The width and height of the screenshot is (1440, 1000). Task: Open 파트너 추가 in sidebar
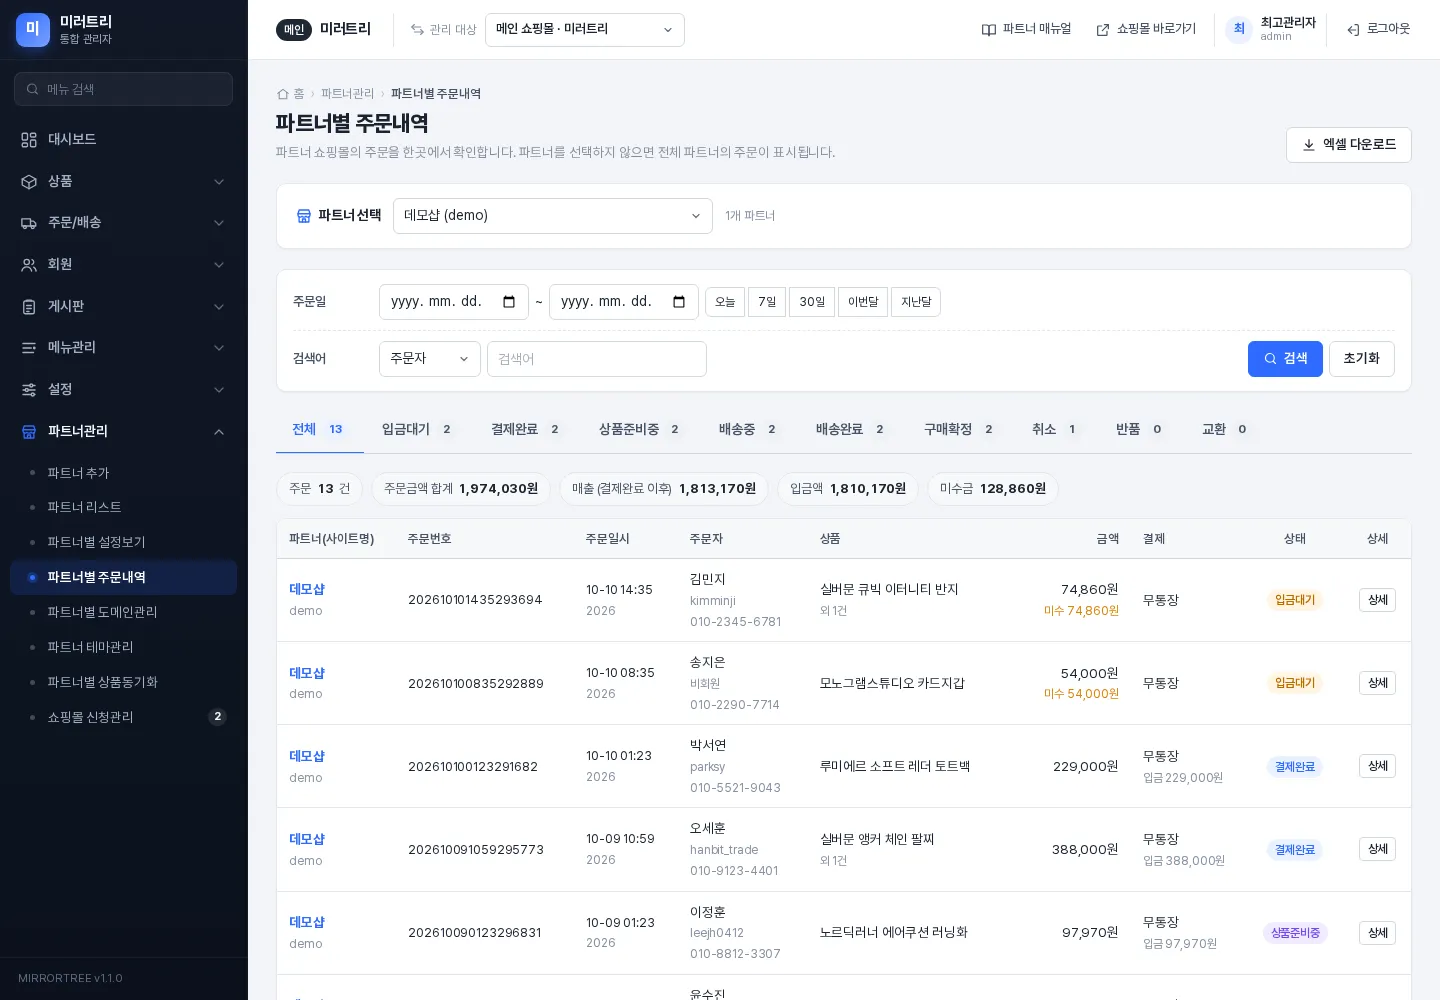[78, 473]
